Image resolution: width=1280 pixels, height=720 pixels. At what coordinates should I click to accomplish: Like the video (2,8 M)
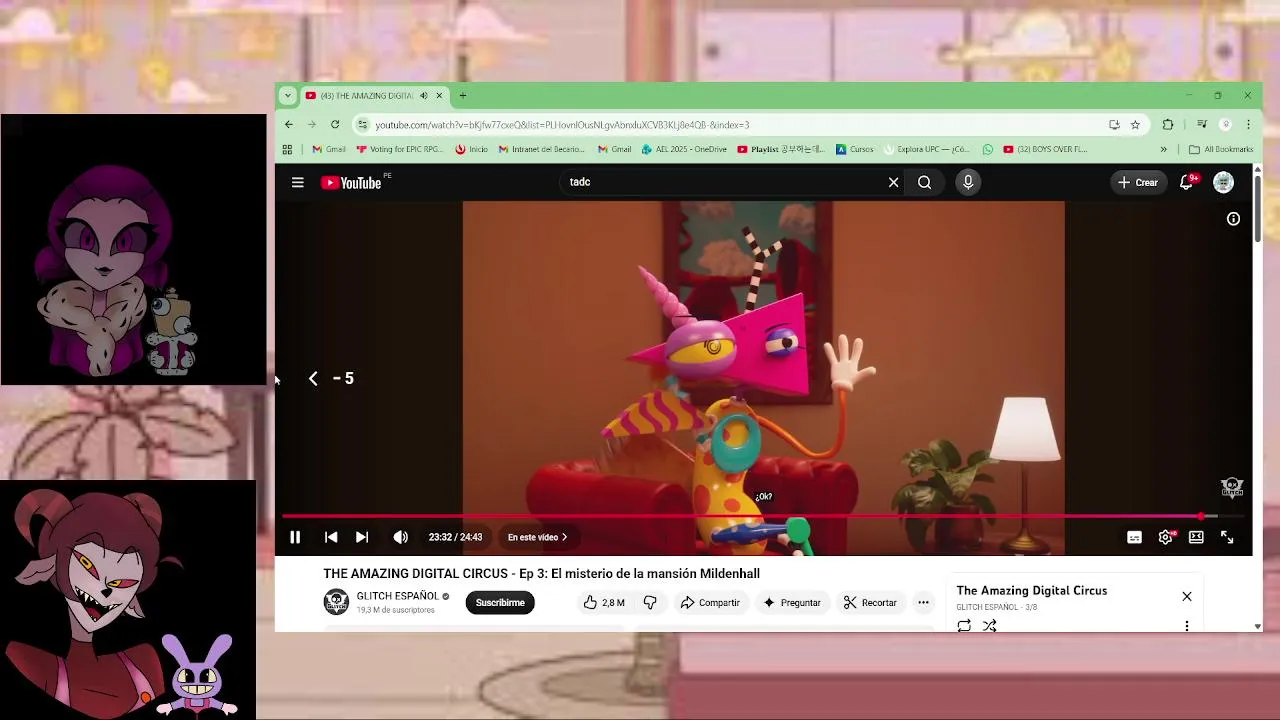click(604, 603)
